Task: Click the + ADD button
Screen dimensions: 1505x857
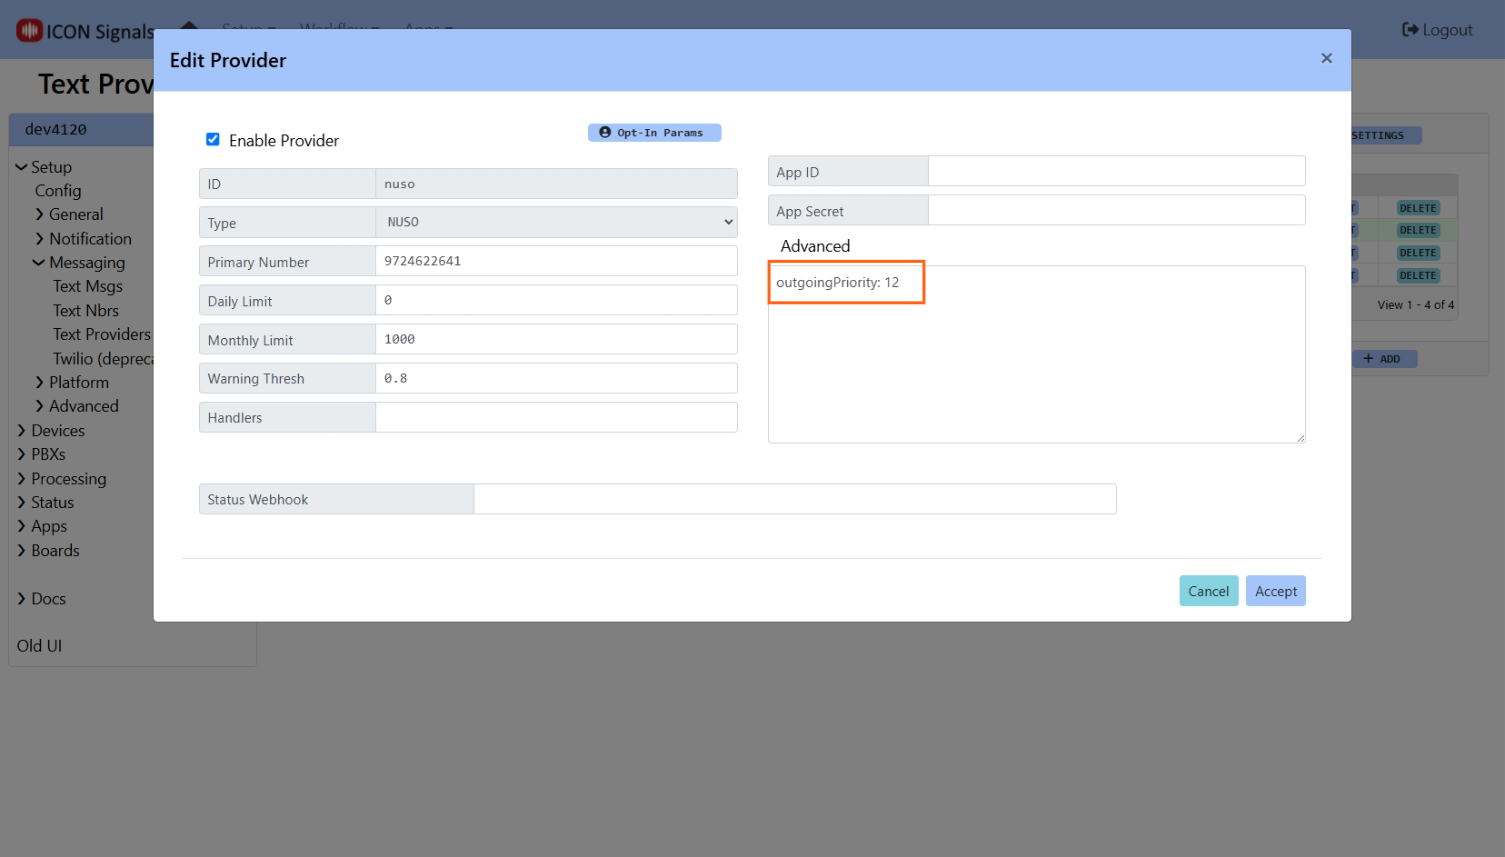Action: coord(1385,358)
